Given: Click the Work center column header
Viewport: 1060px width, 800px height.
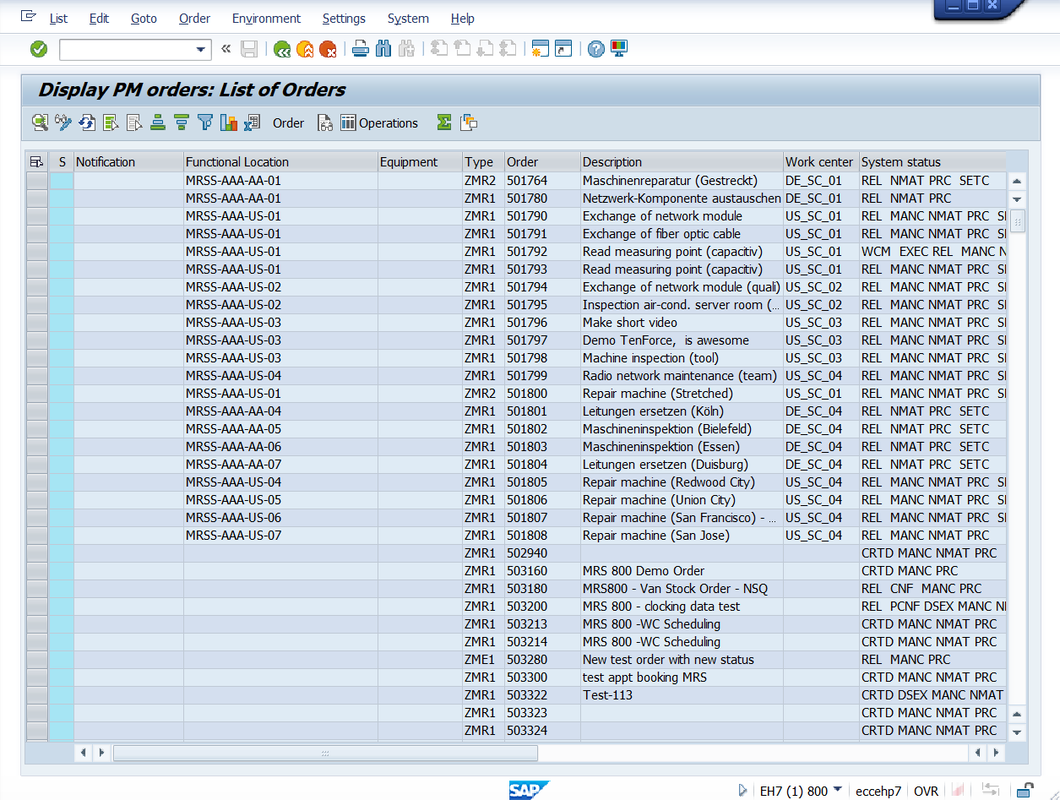Looking at the screenshot, I should (x=821, y=162).
